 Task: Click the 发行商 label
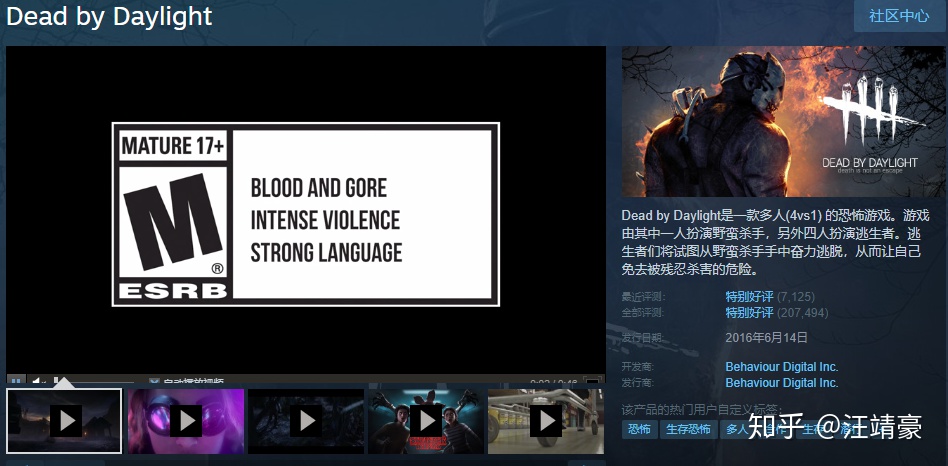tap(638, 383)
